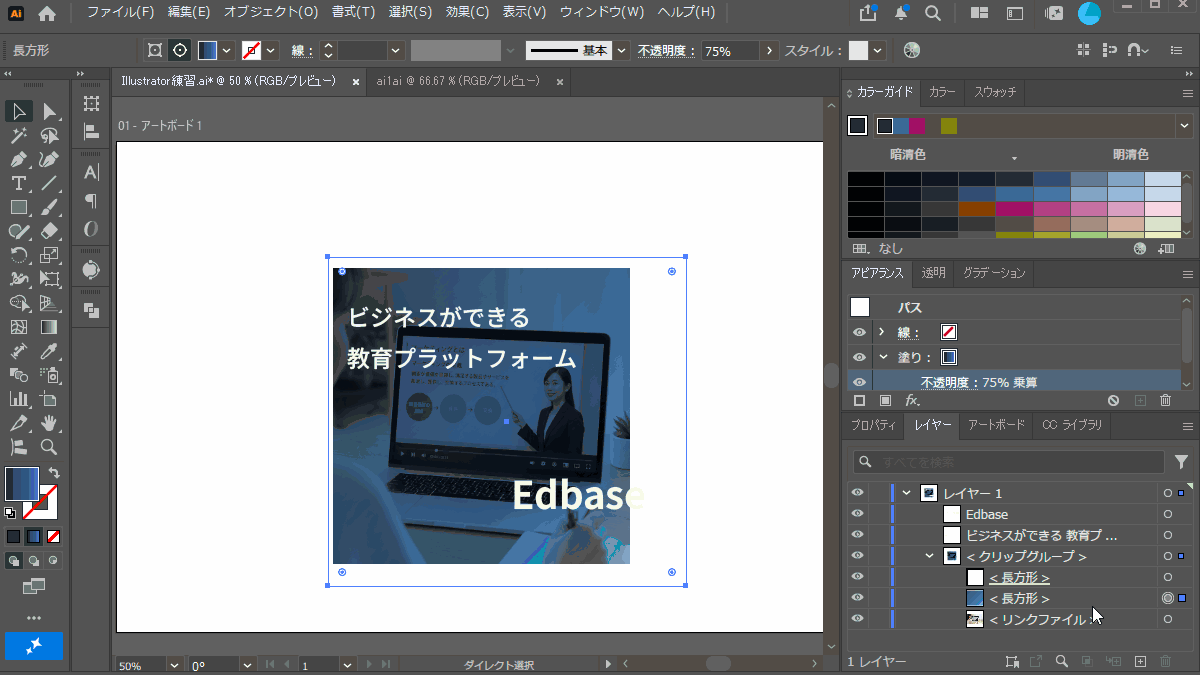The width and height of the screenshot is (1200, 675).
Task: Click the 線 label in control bar
Action: click(x=303, y=51)
